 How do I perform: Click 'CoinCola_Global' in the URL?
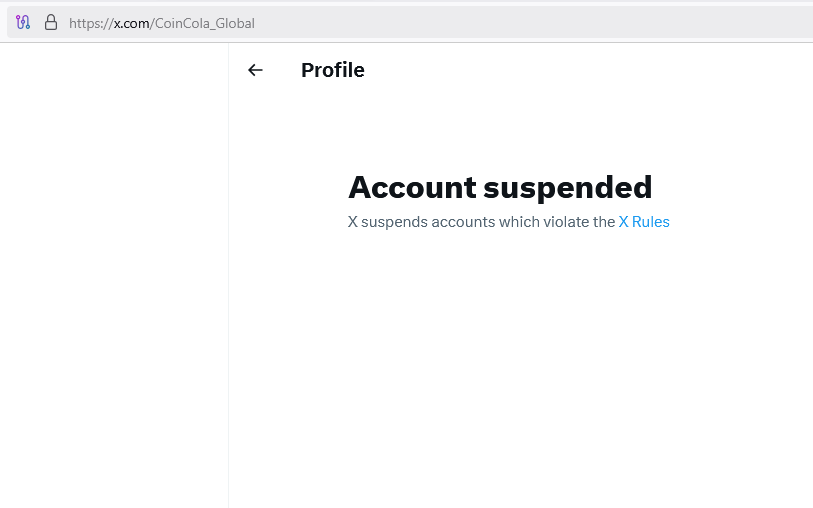(205, 23)
